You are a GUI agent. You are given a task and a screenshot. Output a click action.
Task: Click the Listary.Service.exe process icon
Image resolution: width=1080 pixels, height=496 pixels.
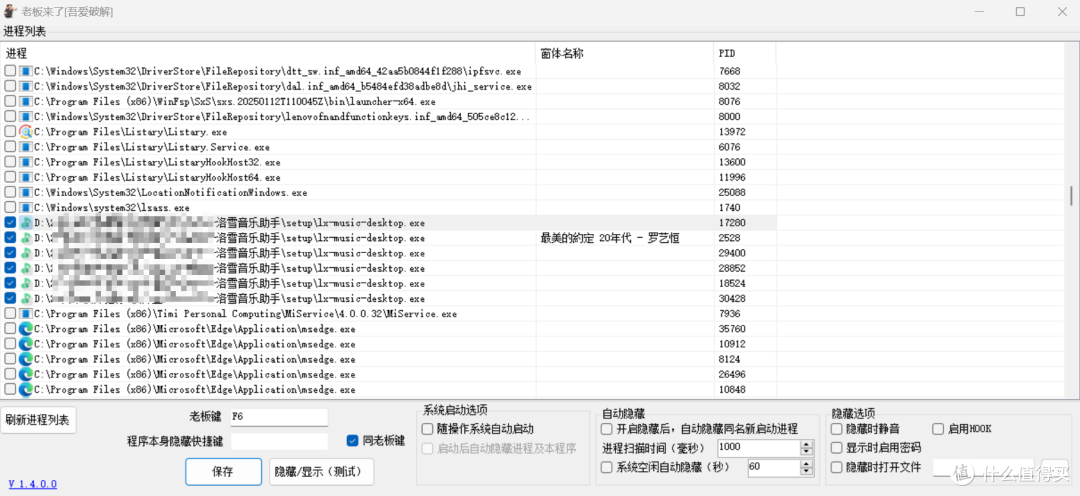[x=25, y=147]
